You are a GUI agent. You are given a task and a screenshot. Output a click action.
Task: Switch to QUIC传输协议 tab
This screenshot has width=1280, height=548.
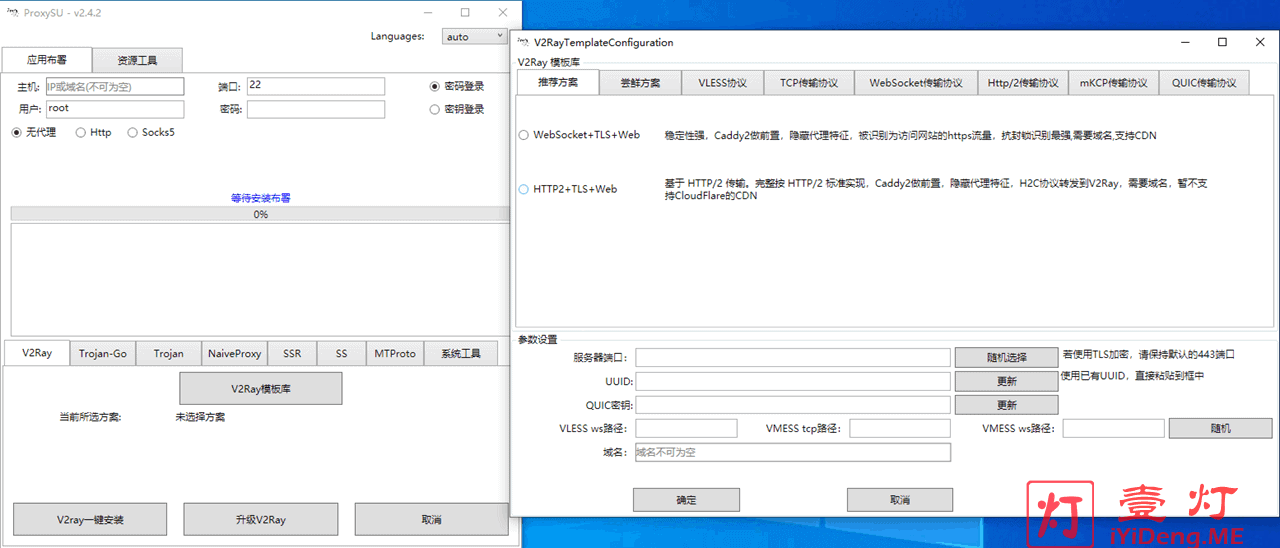click(1203, 83)
